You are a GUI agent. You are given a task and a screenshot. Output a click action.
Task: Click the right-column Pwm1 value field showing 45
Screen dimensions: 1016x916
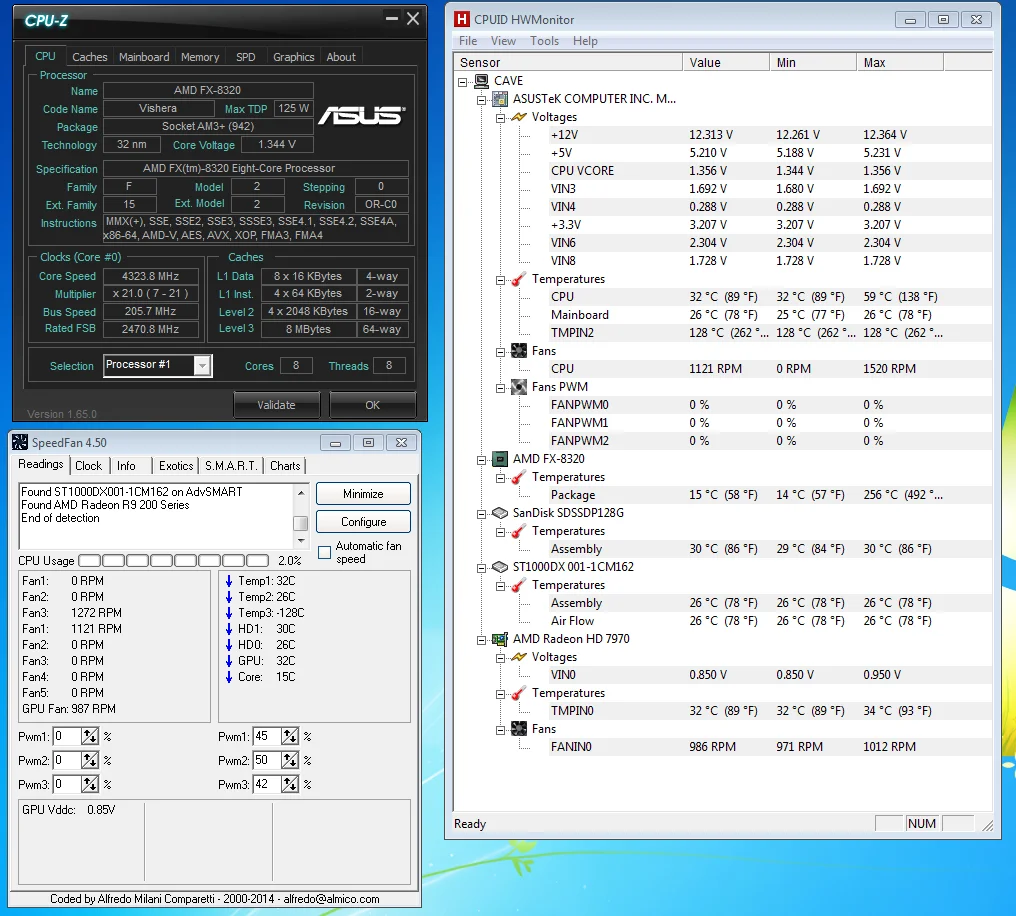(266, 737)
